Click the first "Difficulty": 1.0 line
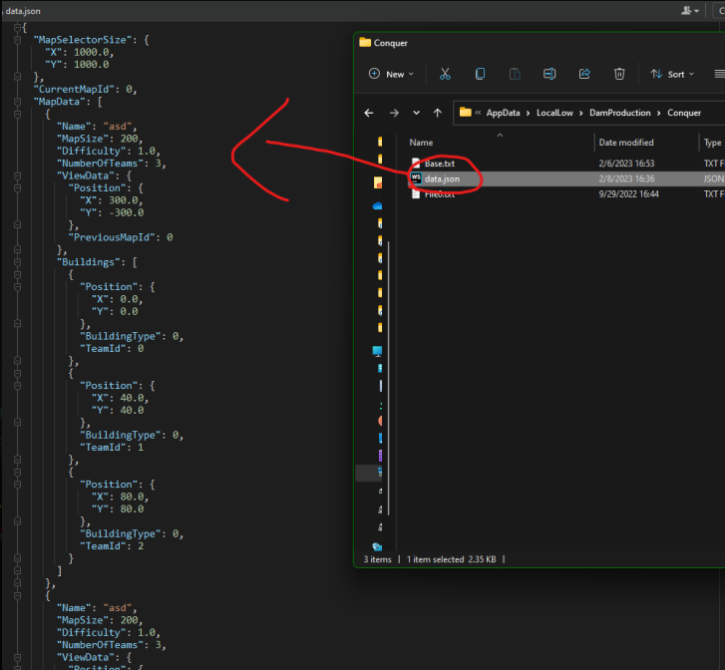The height and width of the screenshot is (670, 725). tap(108, 151)
